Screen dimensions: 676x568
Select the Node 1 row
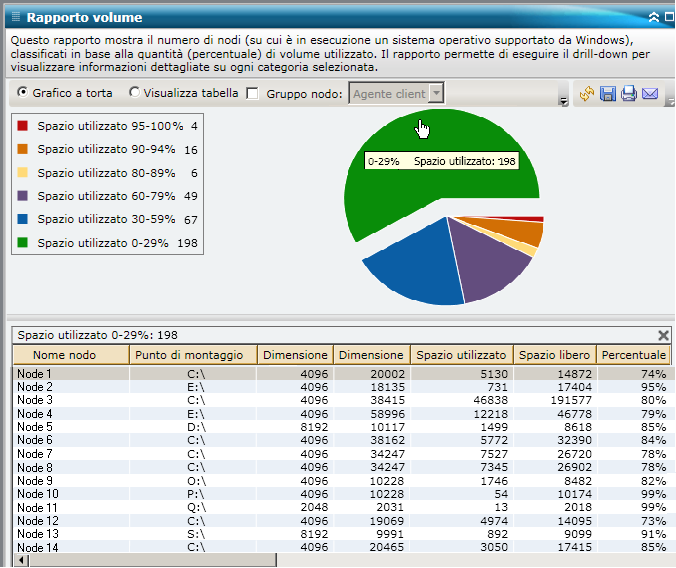point(342,373)
